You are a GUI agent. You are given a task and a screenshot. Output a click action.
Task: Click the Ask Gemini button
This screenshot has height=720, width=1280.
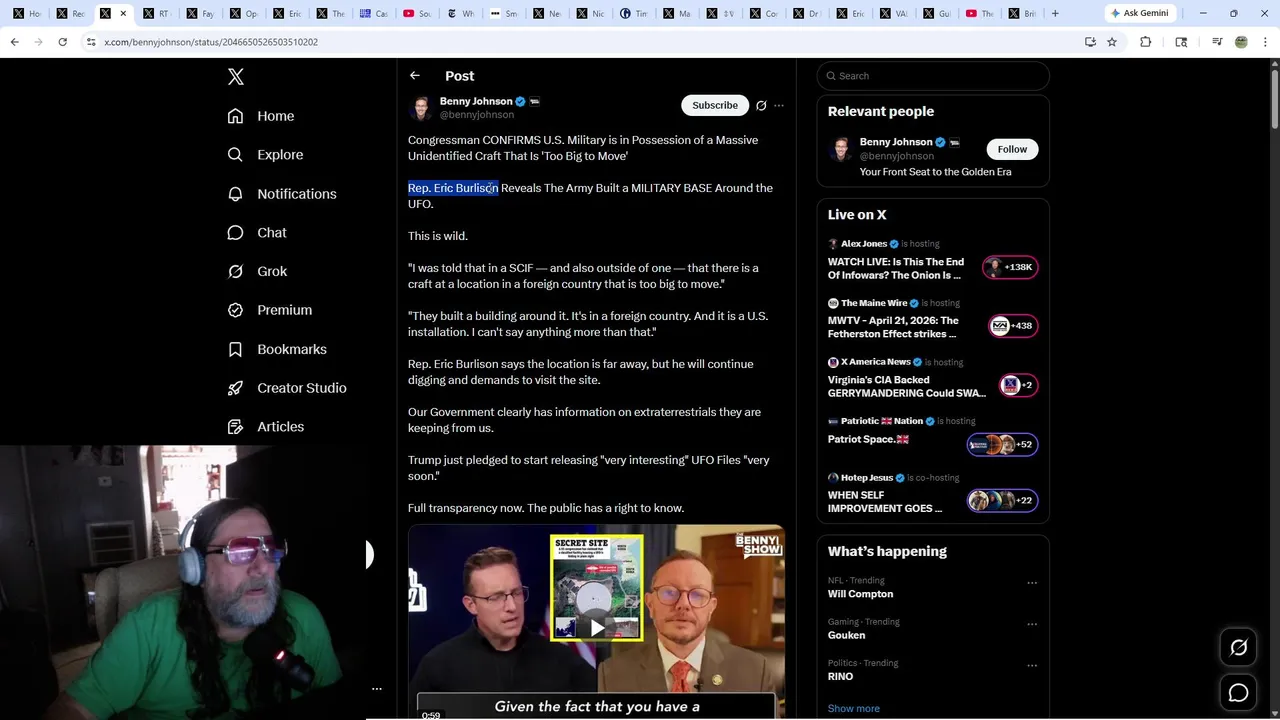click(1139, 13)
